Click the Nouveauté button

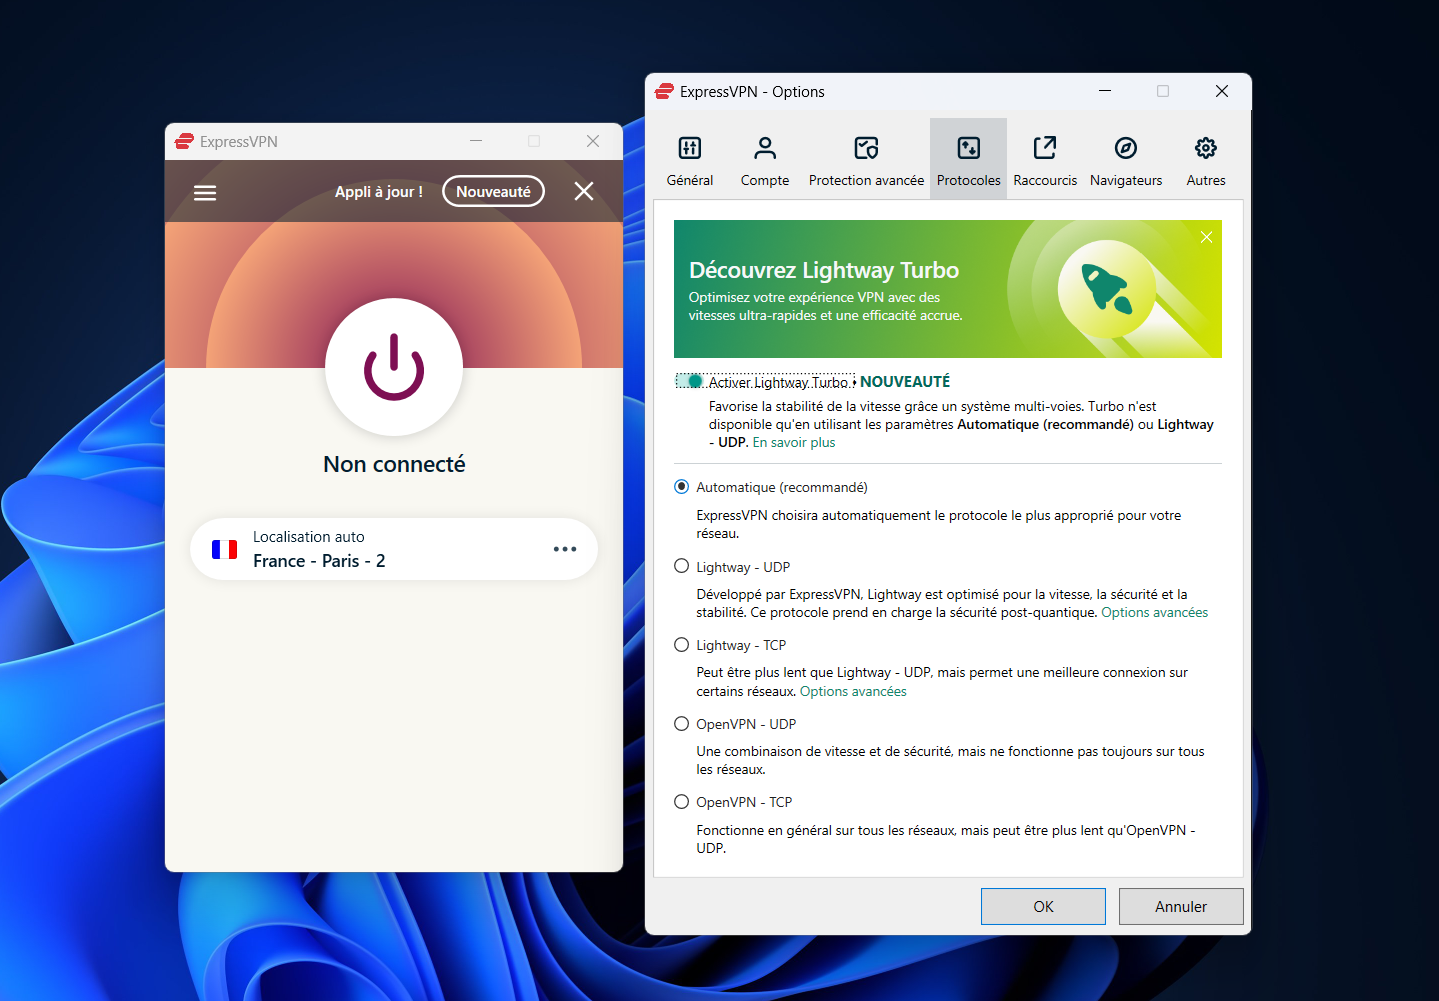[x=492, y=191]
